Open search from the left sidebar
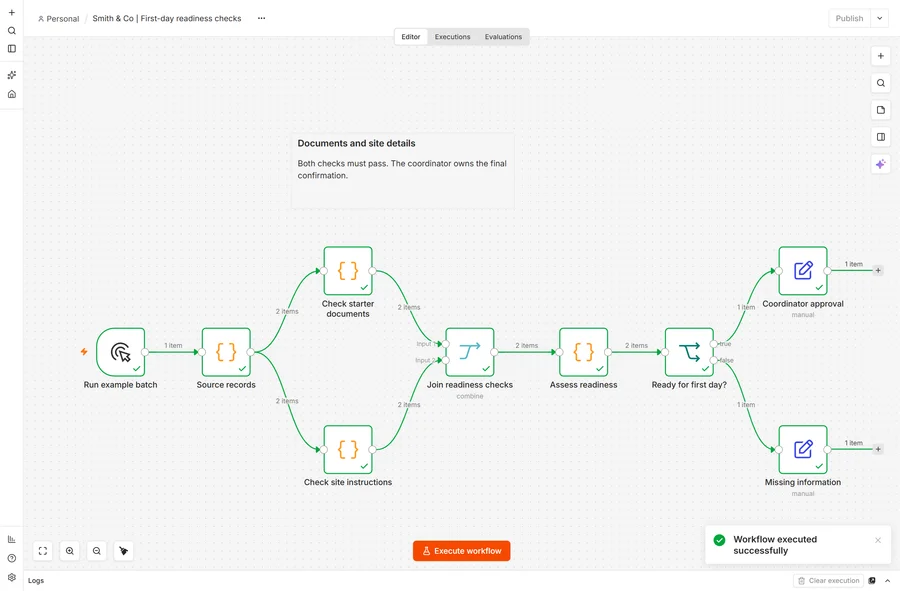900x591 pixels. (11, 30)
